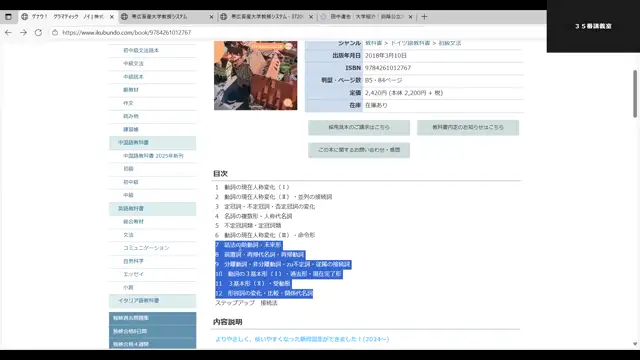Viewport: 640px width, 360px height.
Task: Click contents row 1 動詞の現在人称変化（I）
Action: pos(252,187)
